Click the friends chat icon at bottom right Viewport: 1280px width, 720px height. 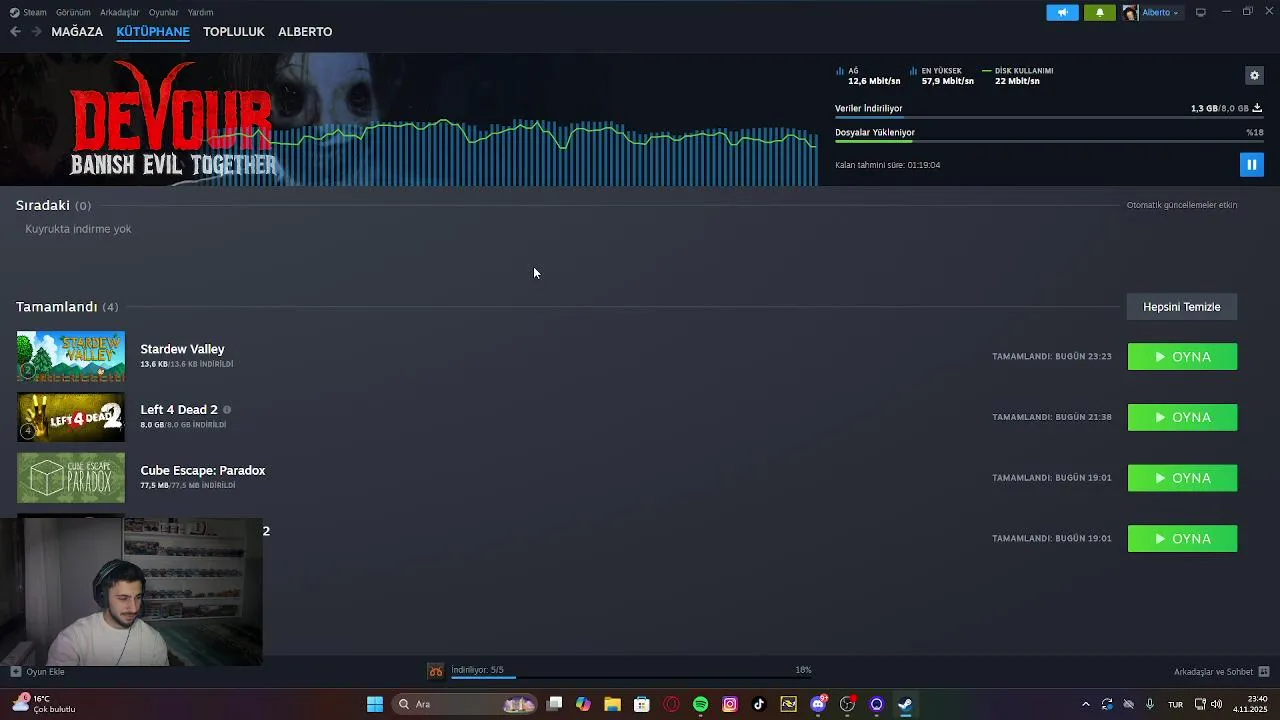pyautogui.click(x=1264, y=672)
